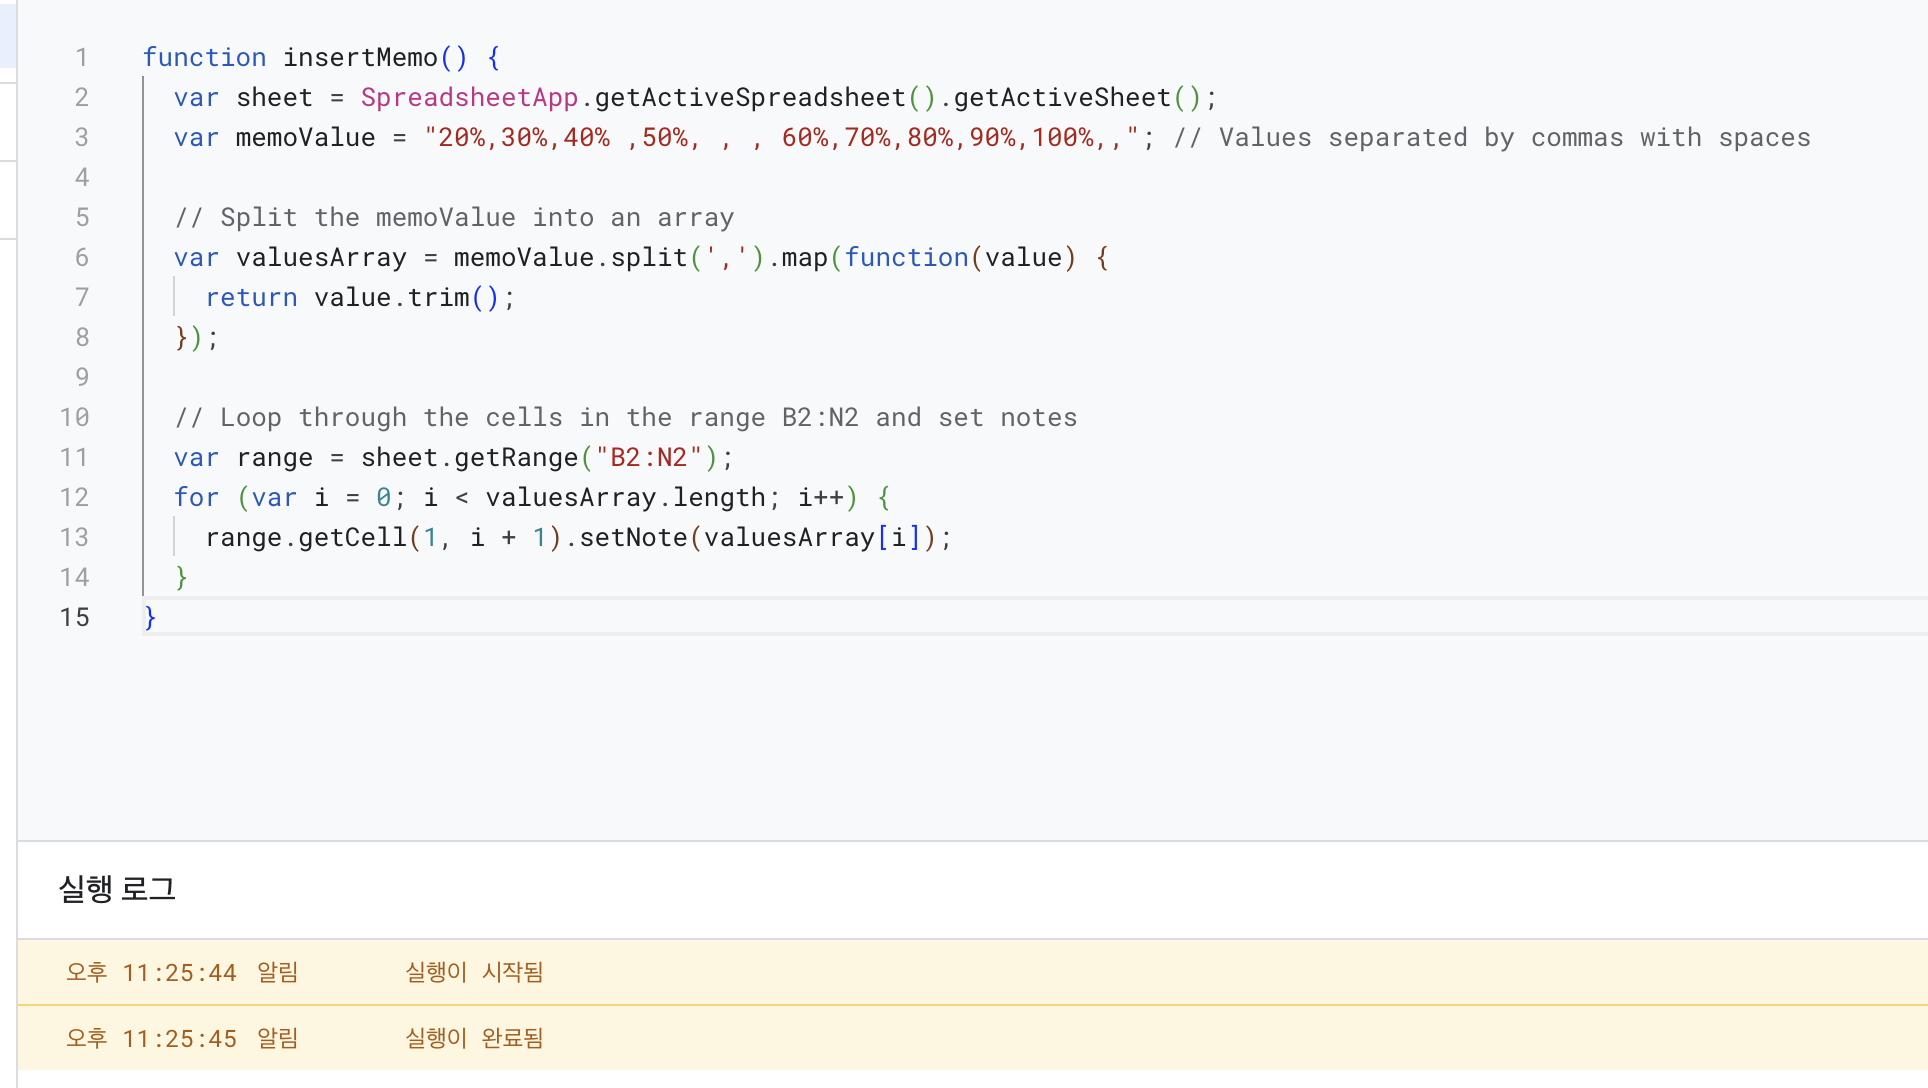This screenshot has height=1088, width=1928.
Task: Click the 11:25:44 log timestamp
Action: [179, 973]
